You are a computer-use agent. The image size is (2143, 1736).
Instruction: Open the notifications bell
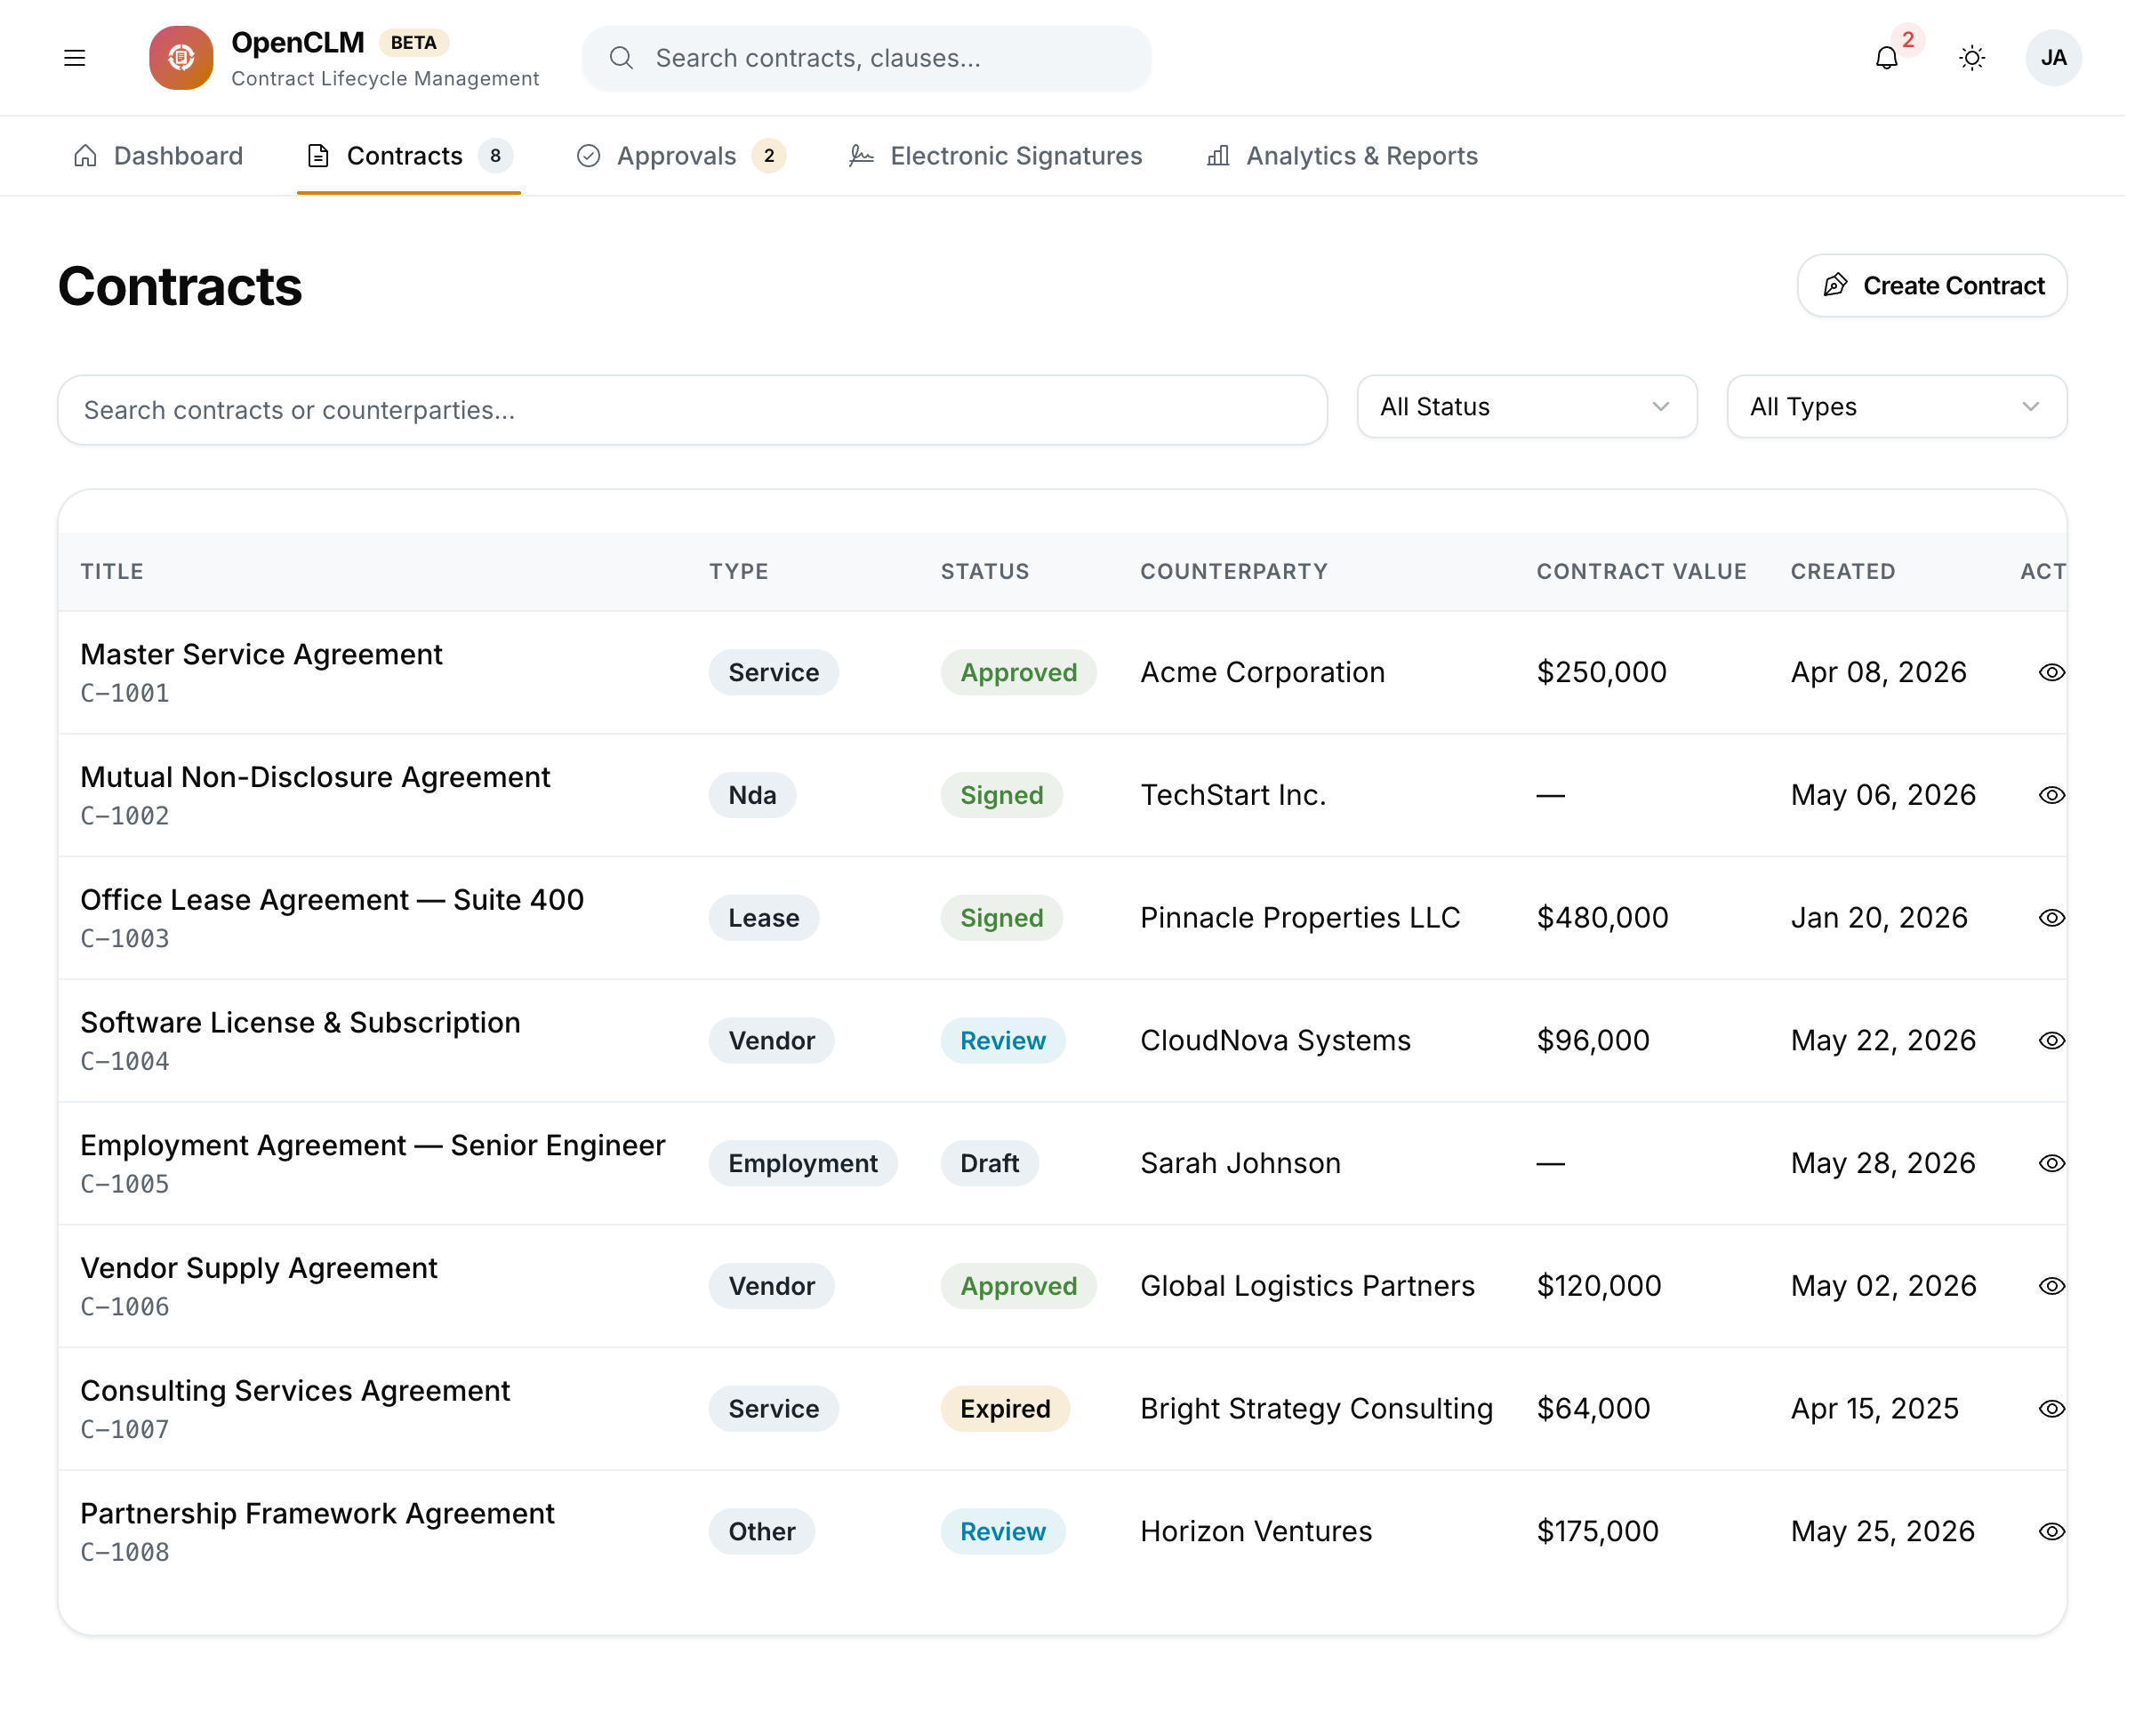[1886, 58]
